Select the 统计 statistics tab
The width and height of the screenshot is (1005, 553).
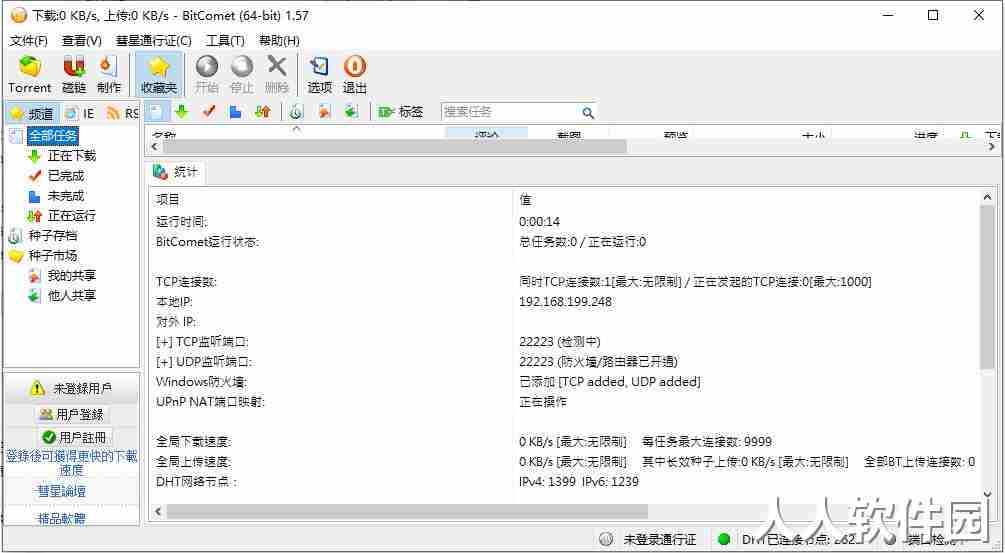176,172
